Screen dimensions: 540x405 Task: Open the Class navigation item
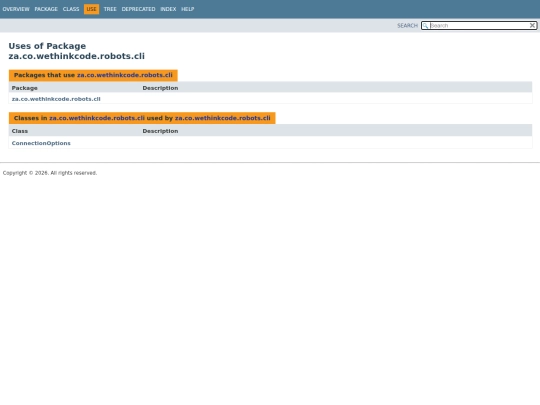[x=71, y=9]
